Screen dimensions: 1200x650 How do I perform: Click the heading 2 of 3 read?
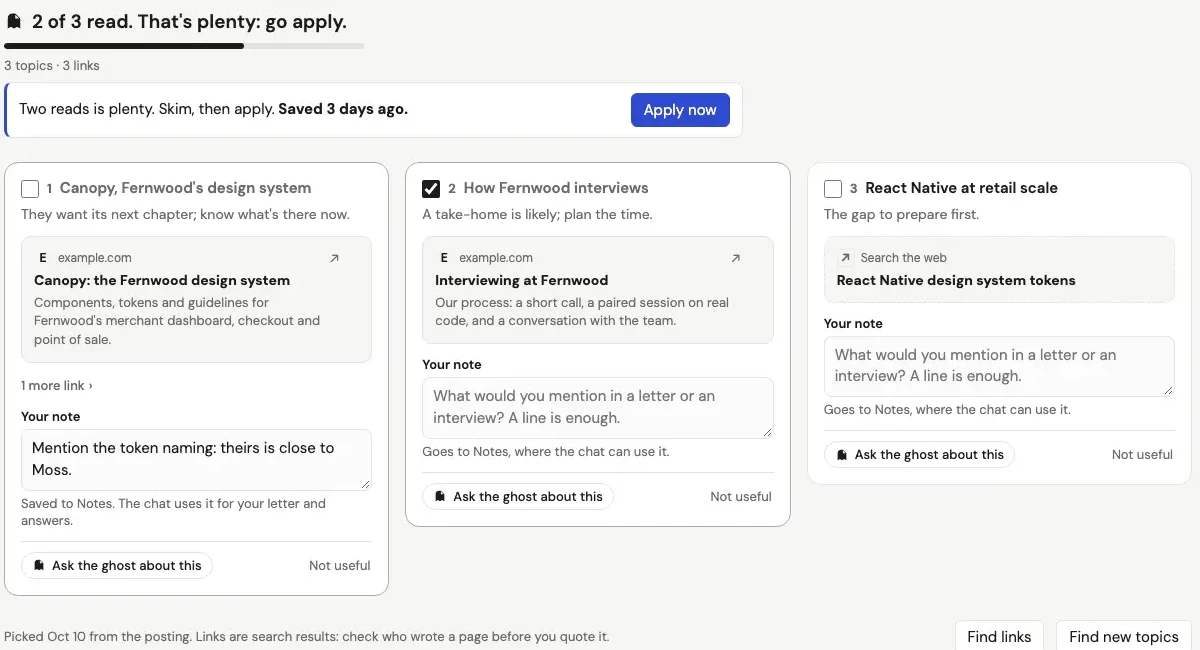click(x=189, y=21)
